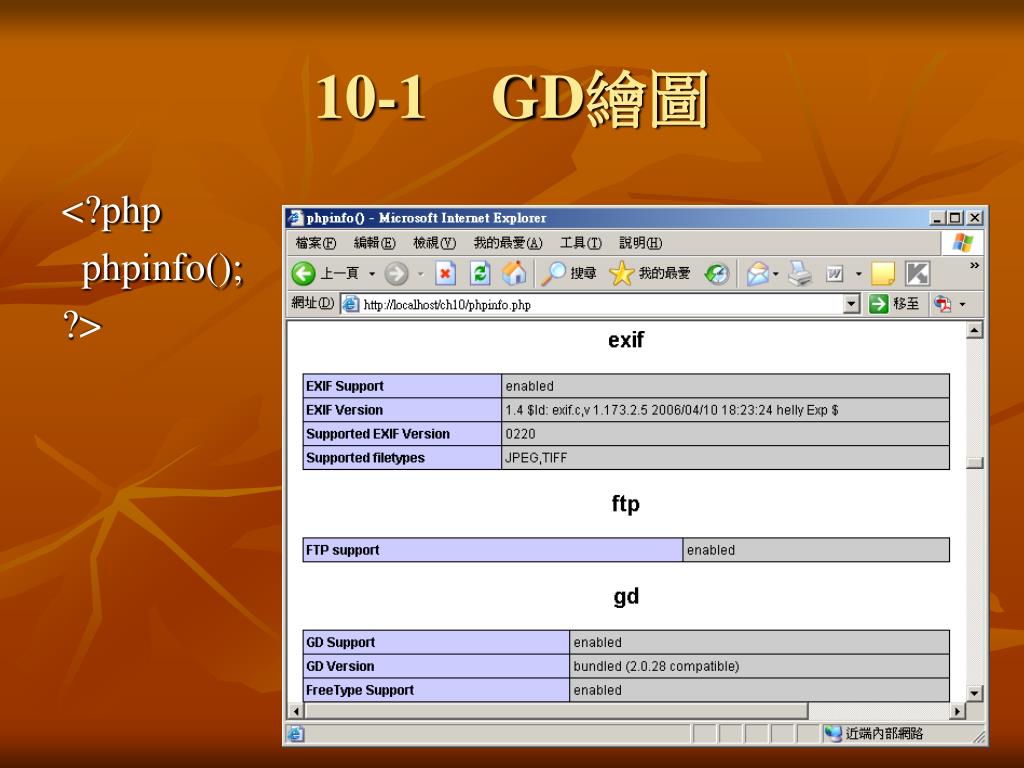Click the 'FreeType Support' cell
The height and width of the screenshot is (768, 1024).
pyautogui.click(x=436, y=690)
